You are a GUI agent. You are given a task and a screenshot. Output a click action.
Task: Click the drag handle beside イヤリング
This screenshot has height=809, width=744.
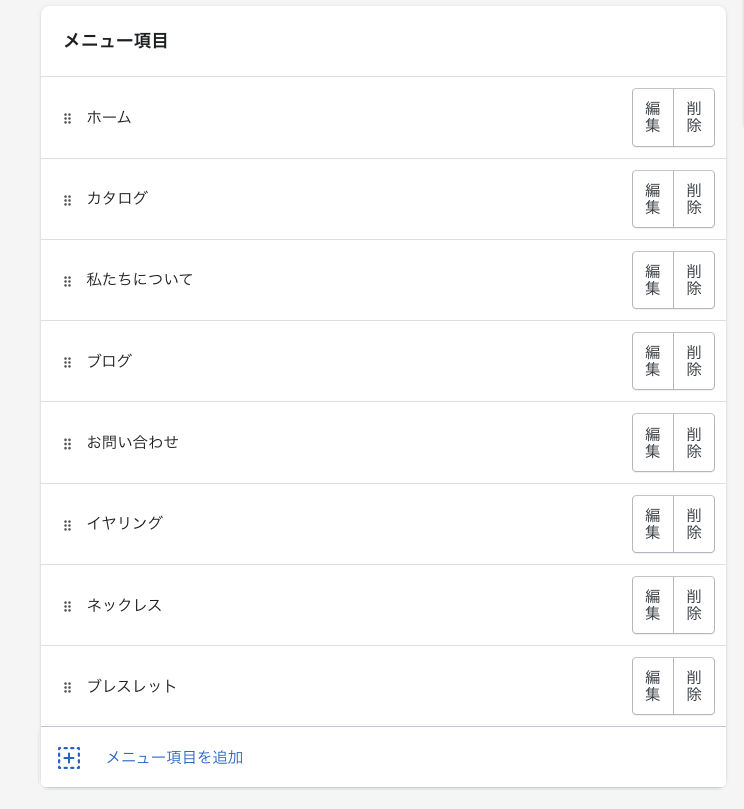click(x=68, y=525)
